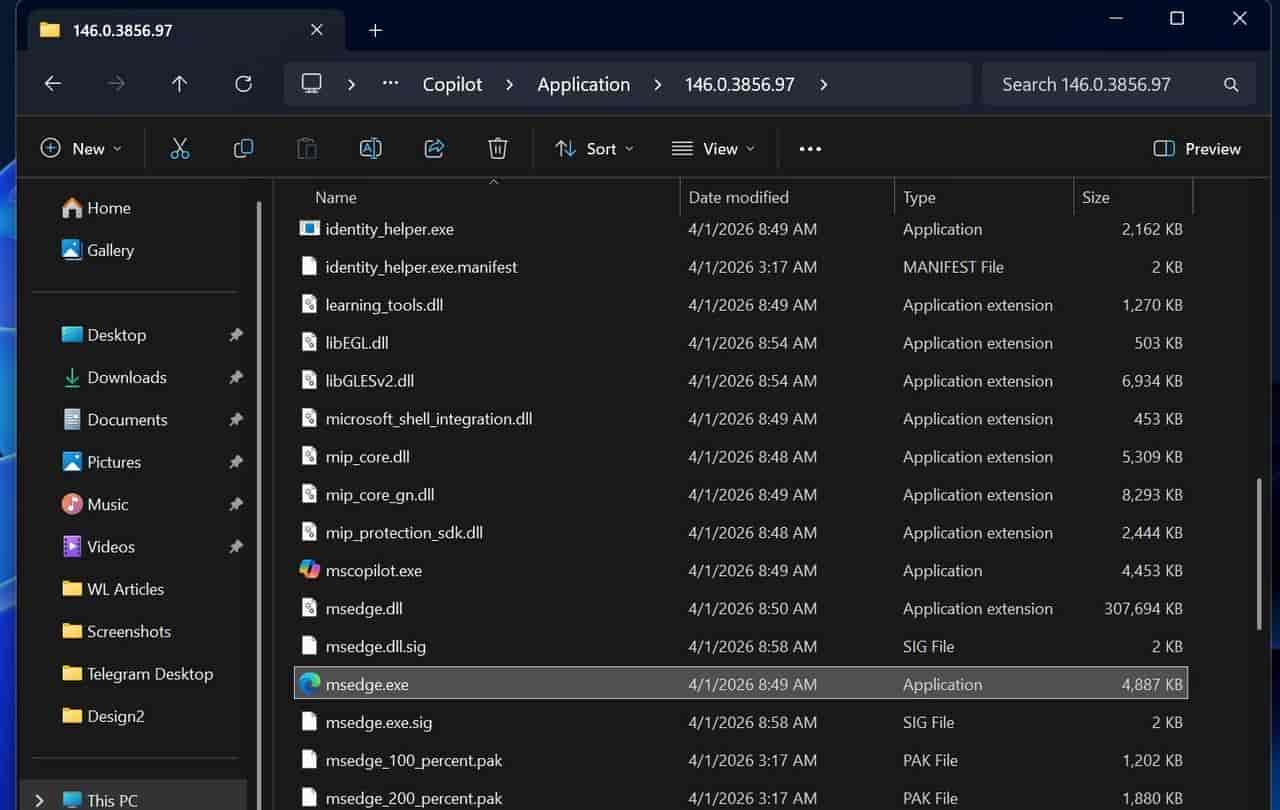Screen dimensions: 1280x810
Task: Go back with the left arrow
Action: point(53,84)
